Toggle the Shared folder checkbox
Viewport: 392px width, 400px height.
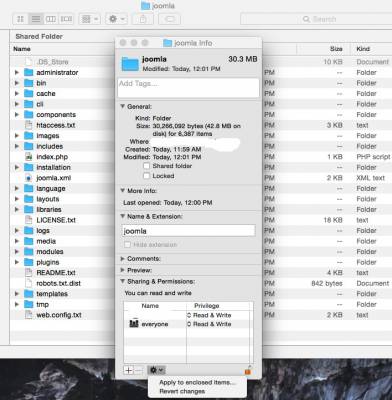click(x=146, y=166)
